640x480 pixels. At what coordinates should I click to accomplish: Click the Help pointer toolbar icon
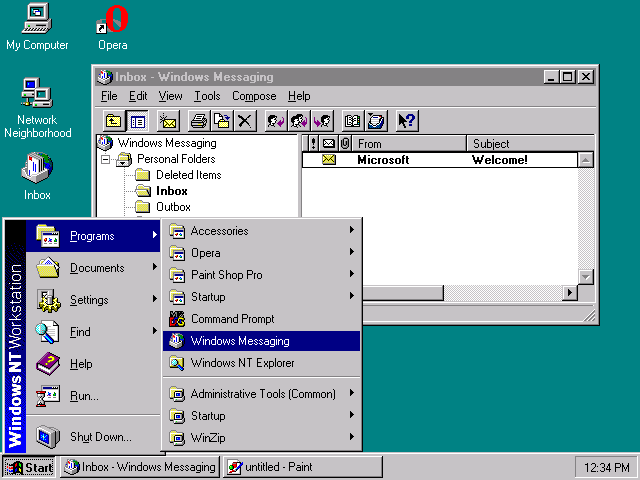(x=407, y=121)
